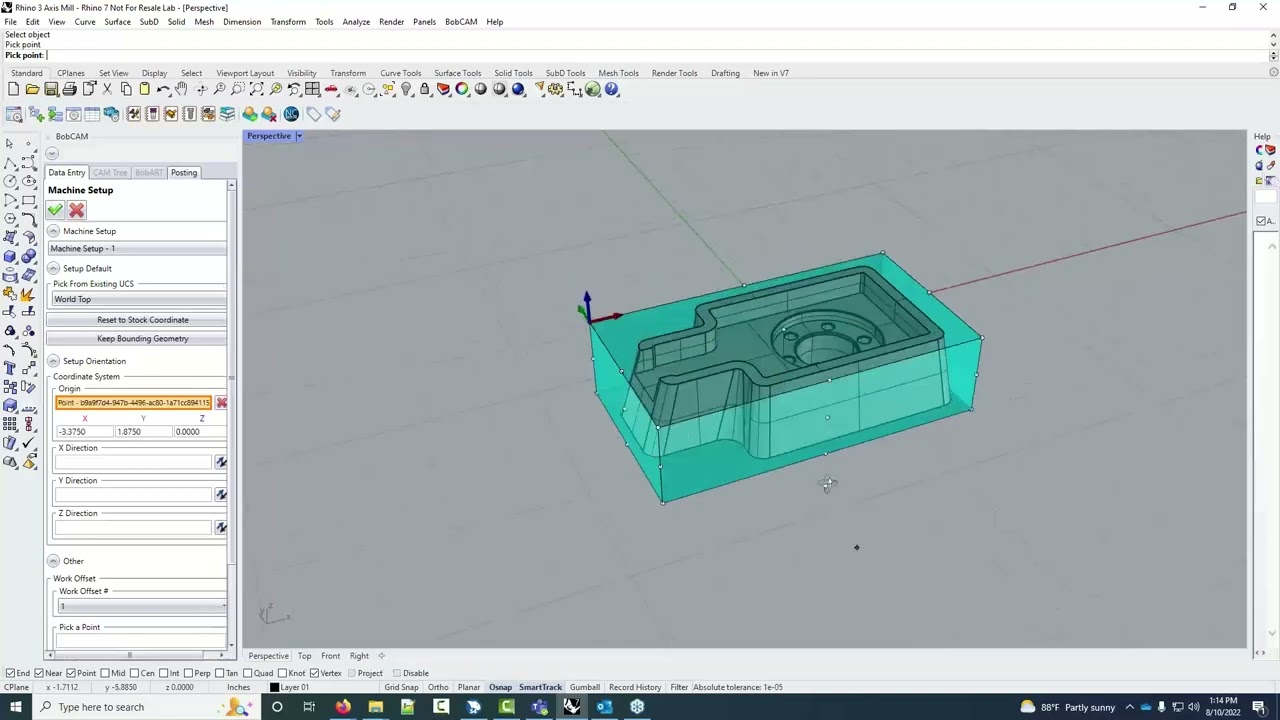Toggle Record History in status bar
This screenshot has height=720, width=1280.
point(635,688)
